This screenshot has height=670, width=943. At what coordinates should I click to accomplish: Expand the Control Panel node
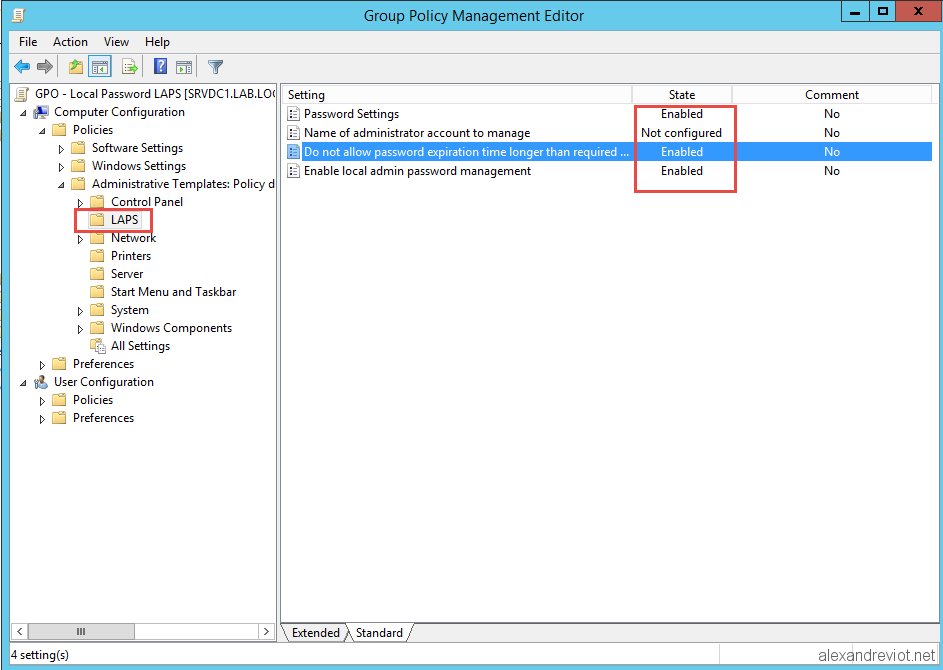pos(80,203)
